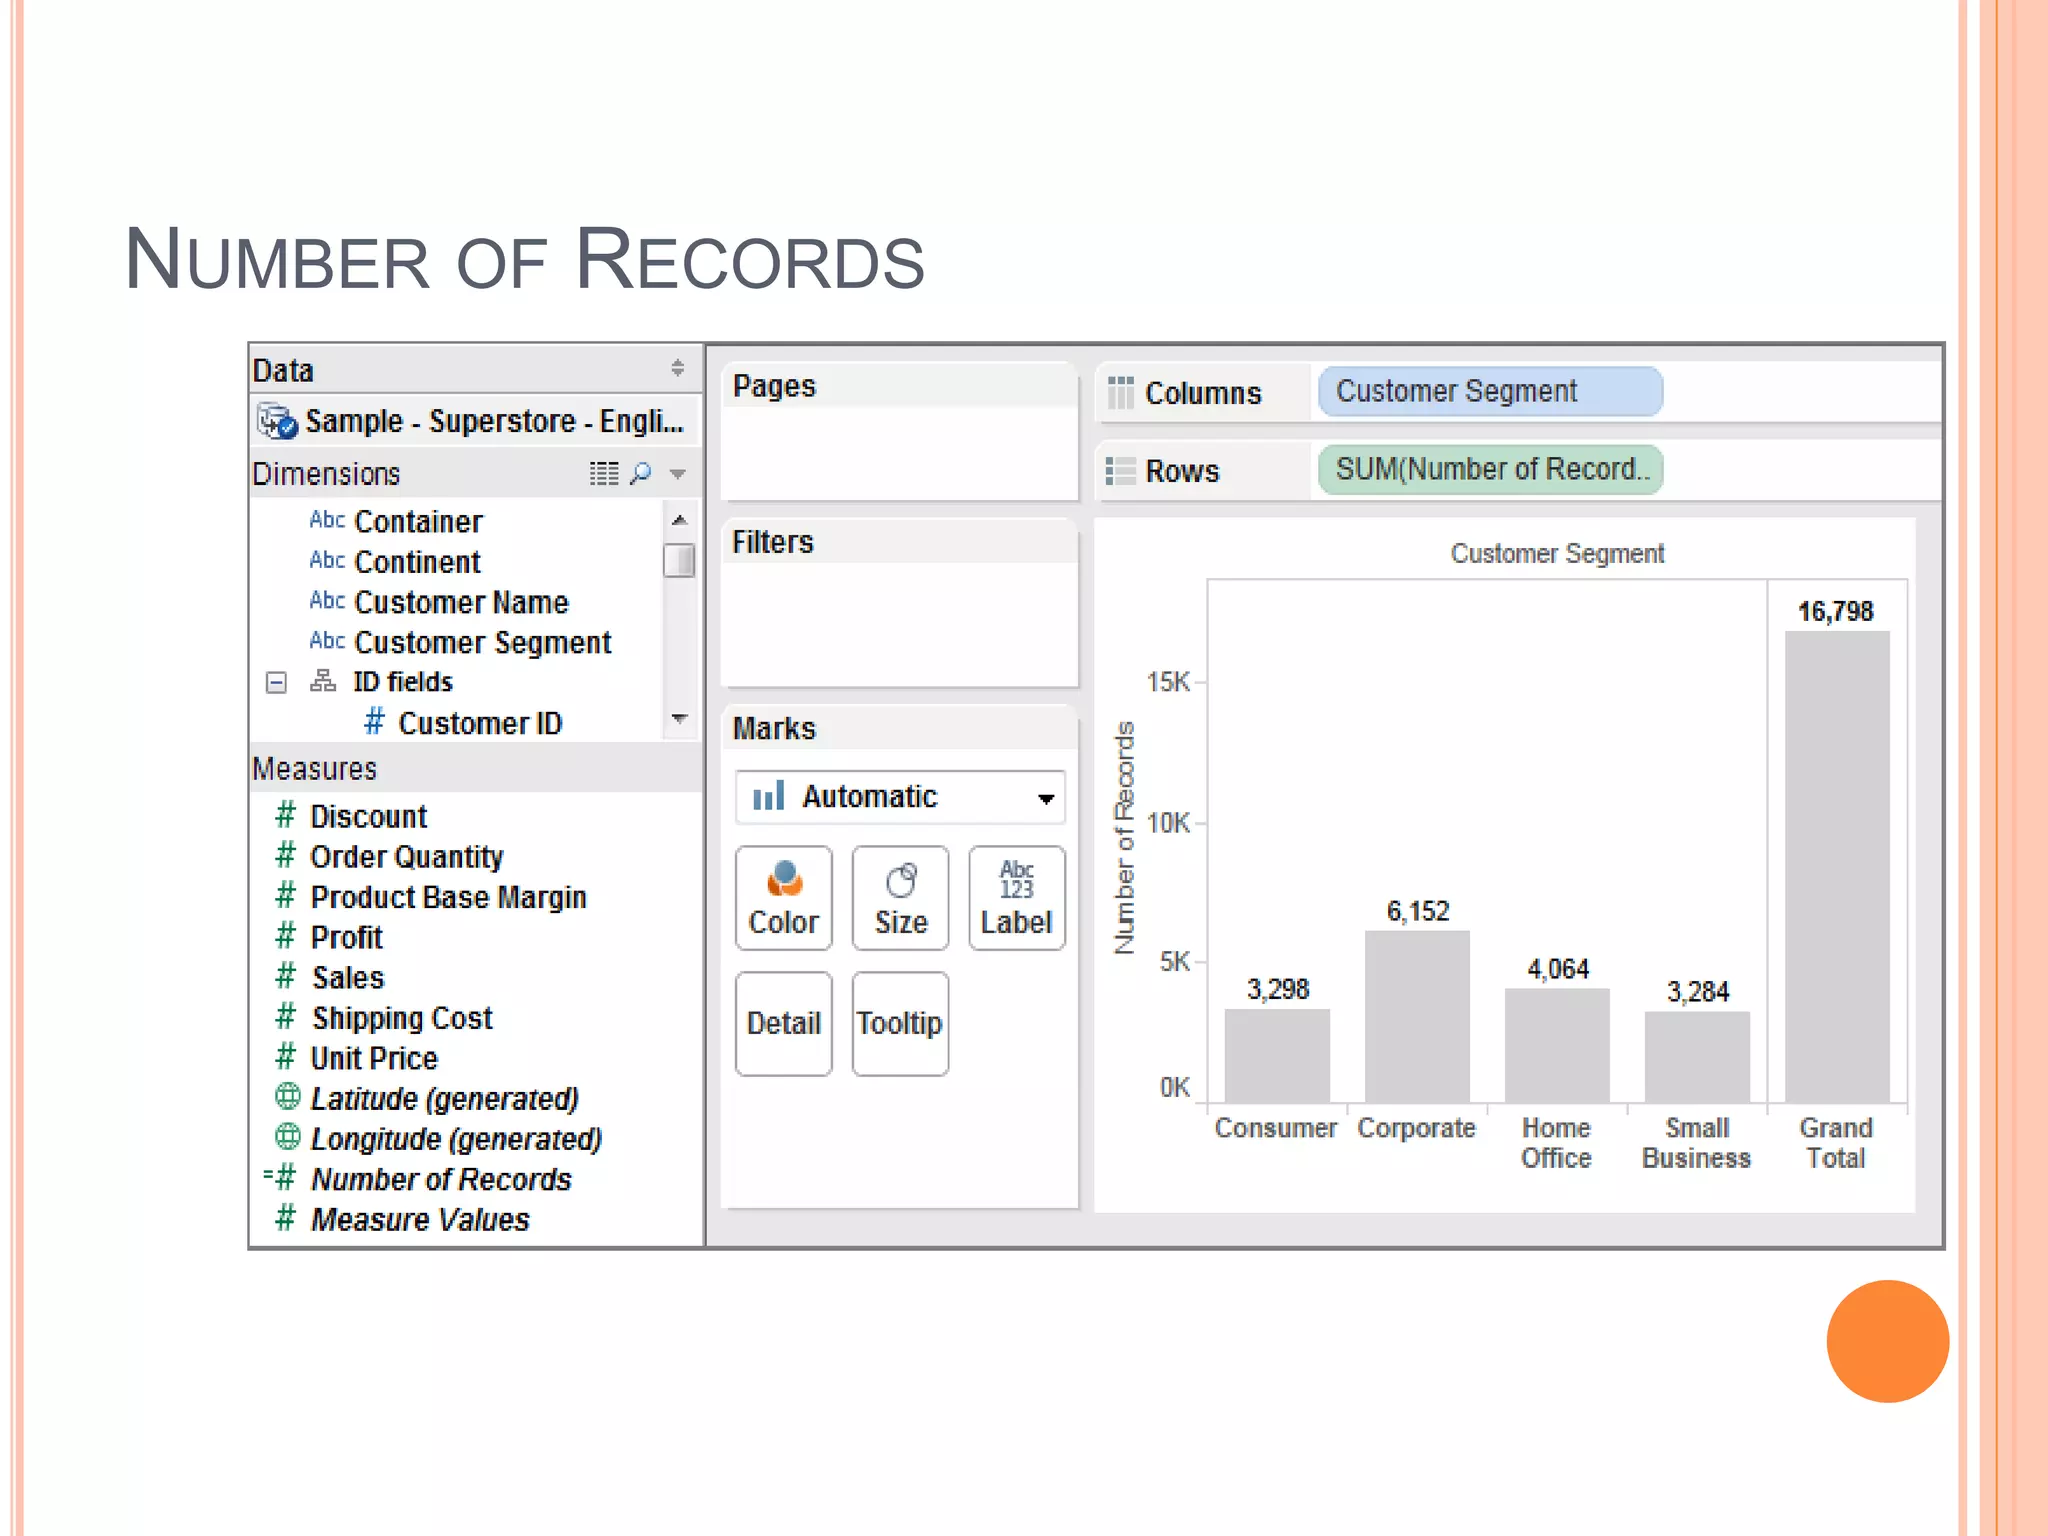Click the Grand Total bar
This screenshot has width=2048, height=1536.
1837,867
